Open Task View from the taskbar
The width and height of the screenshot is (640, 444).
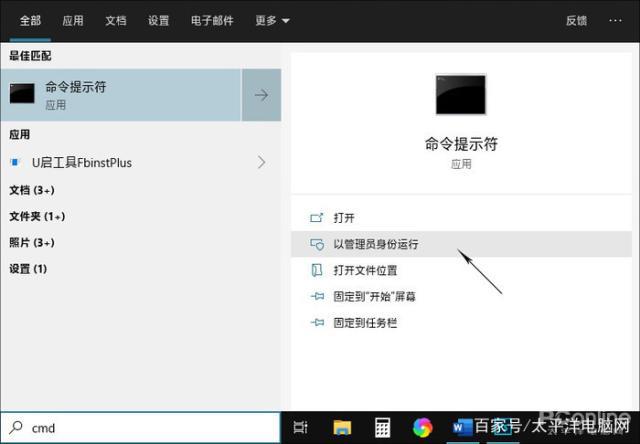click(x=299, y=428)
